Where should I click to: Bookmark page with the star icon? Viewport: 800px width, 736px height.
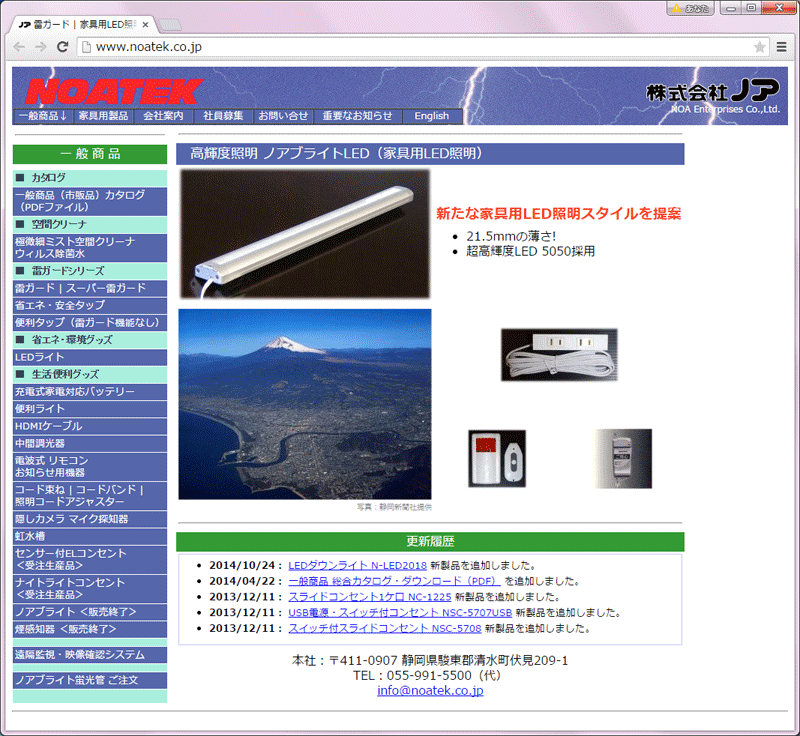click(759, 47)
